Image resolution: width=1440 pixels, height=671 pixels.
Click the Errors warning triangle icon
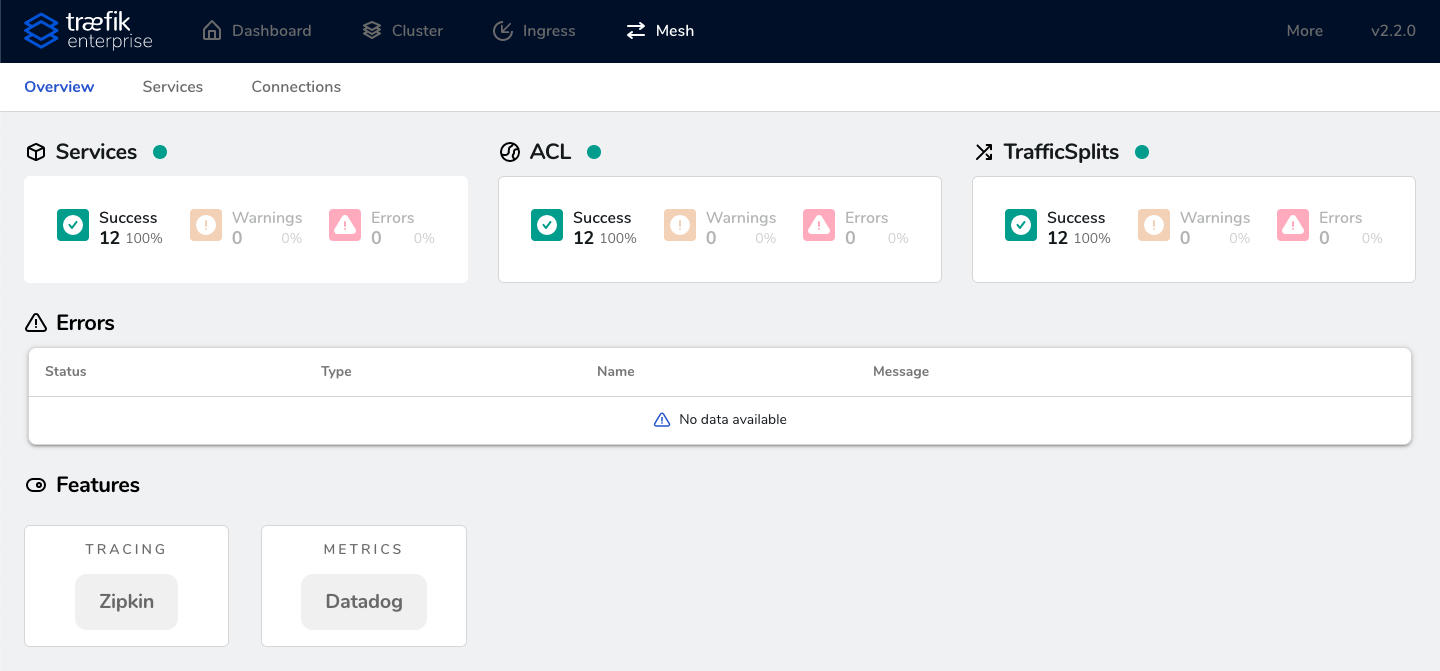pos(36,322)
